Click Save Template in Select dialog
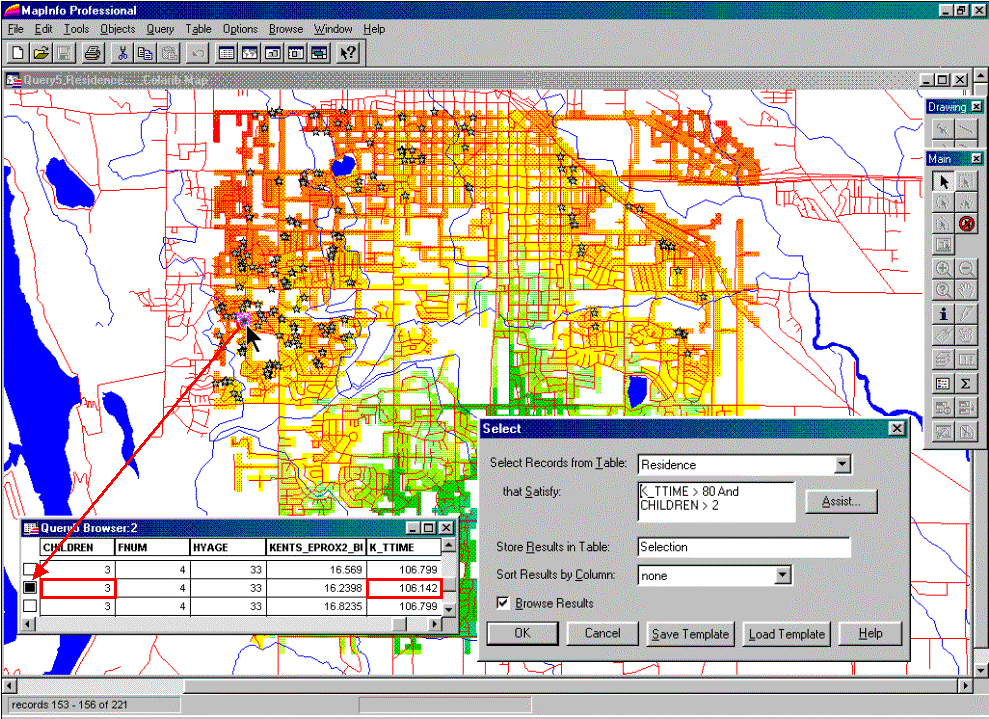 [690, 634]
